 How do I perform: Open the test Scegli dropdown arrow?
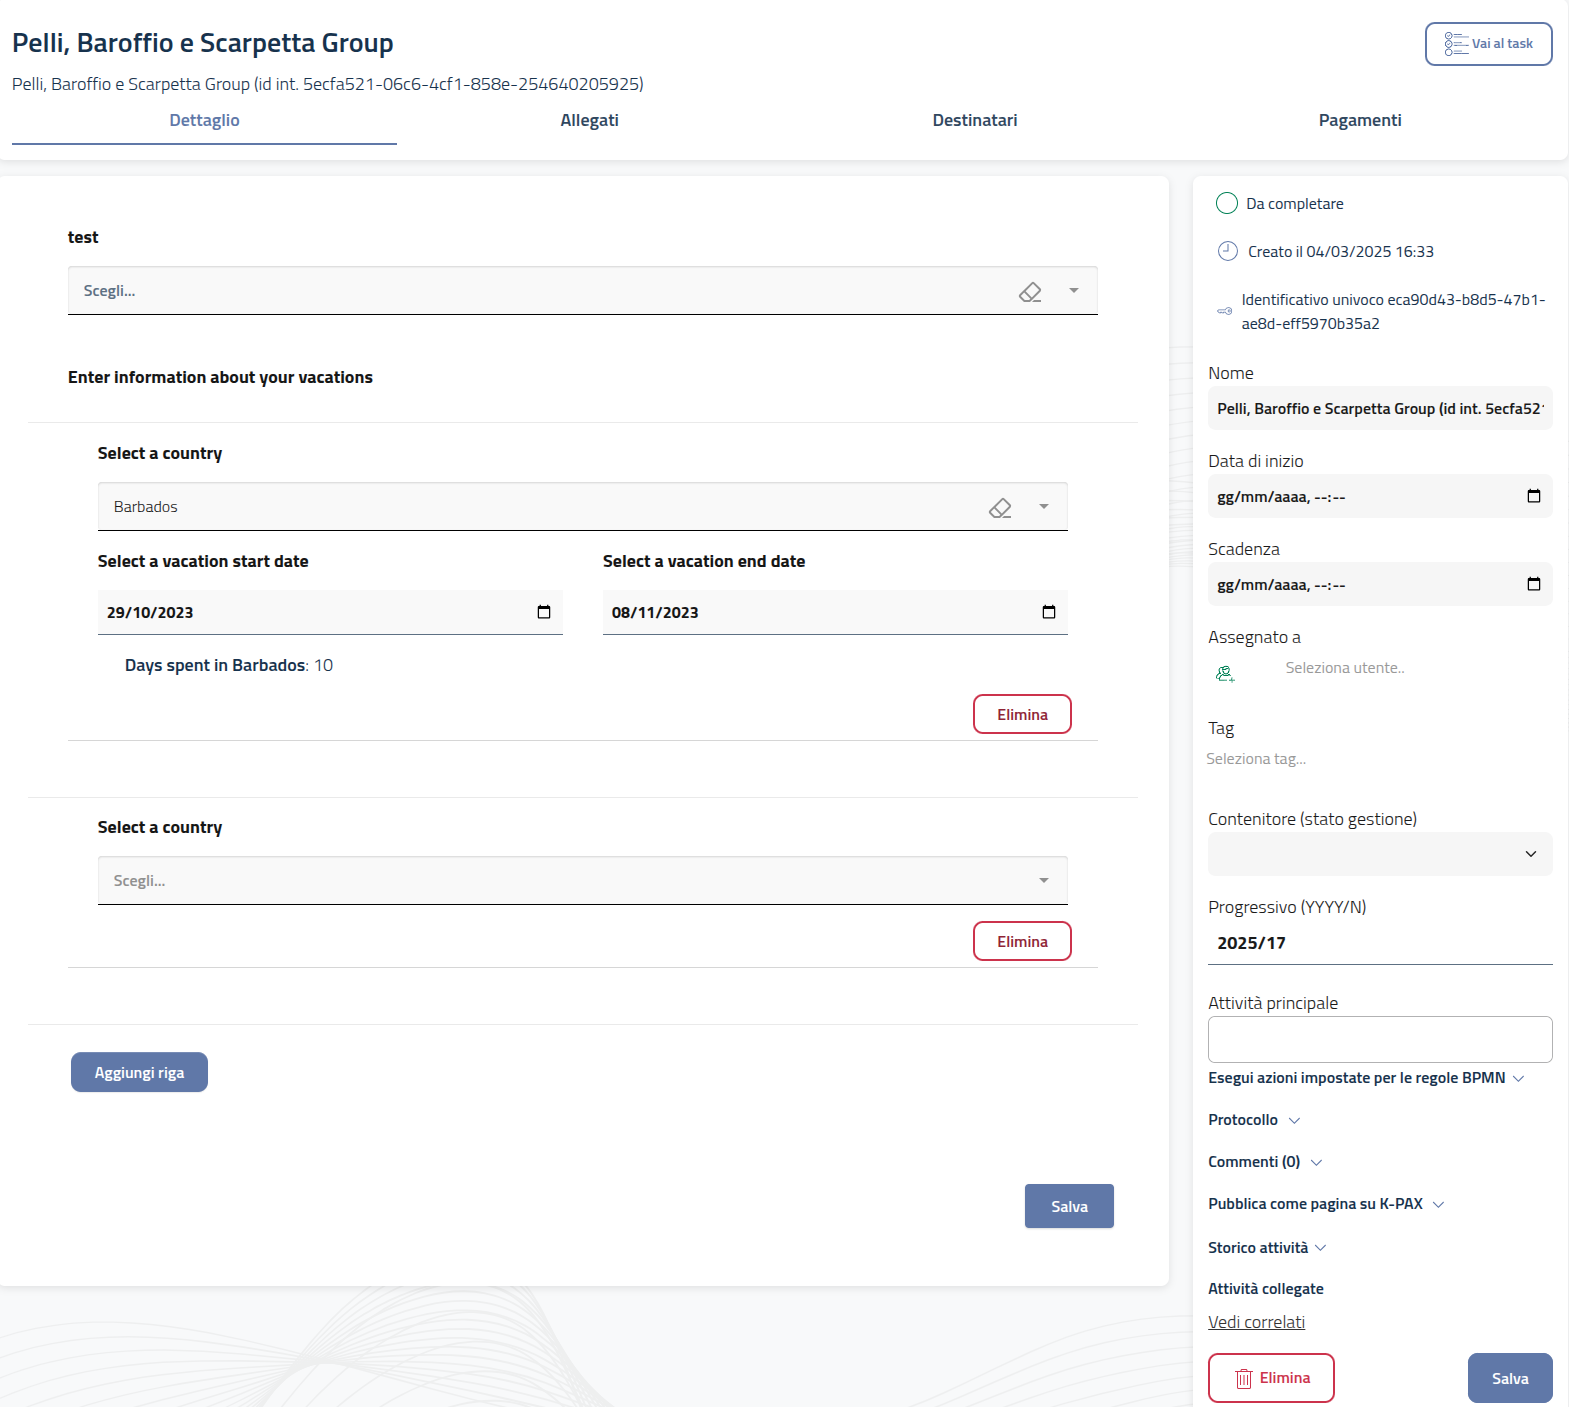[1074, 291]
